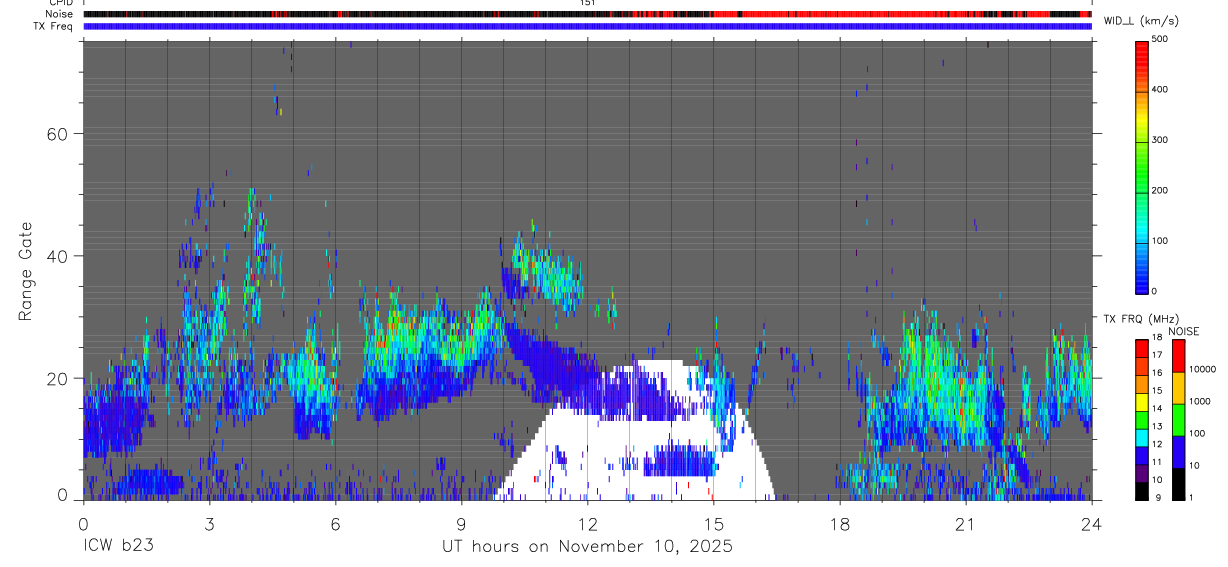Click the '60' tick on the Range Gate axis
The width and height of the screenshot is (1228, 567).
coord(57,134)
